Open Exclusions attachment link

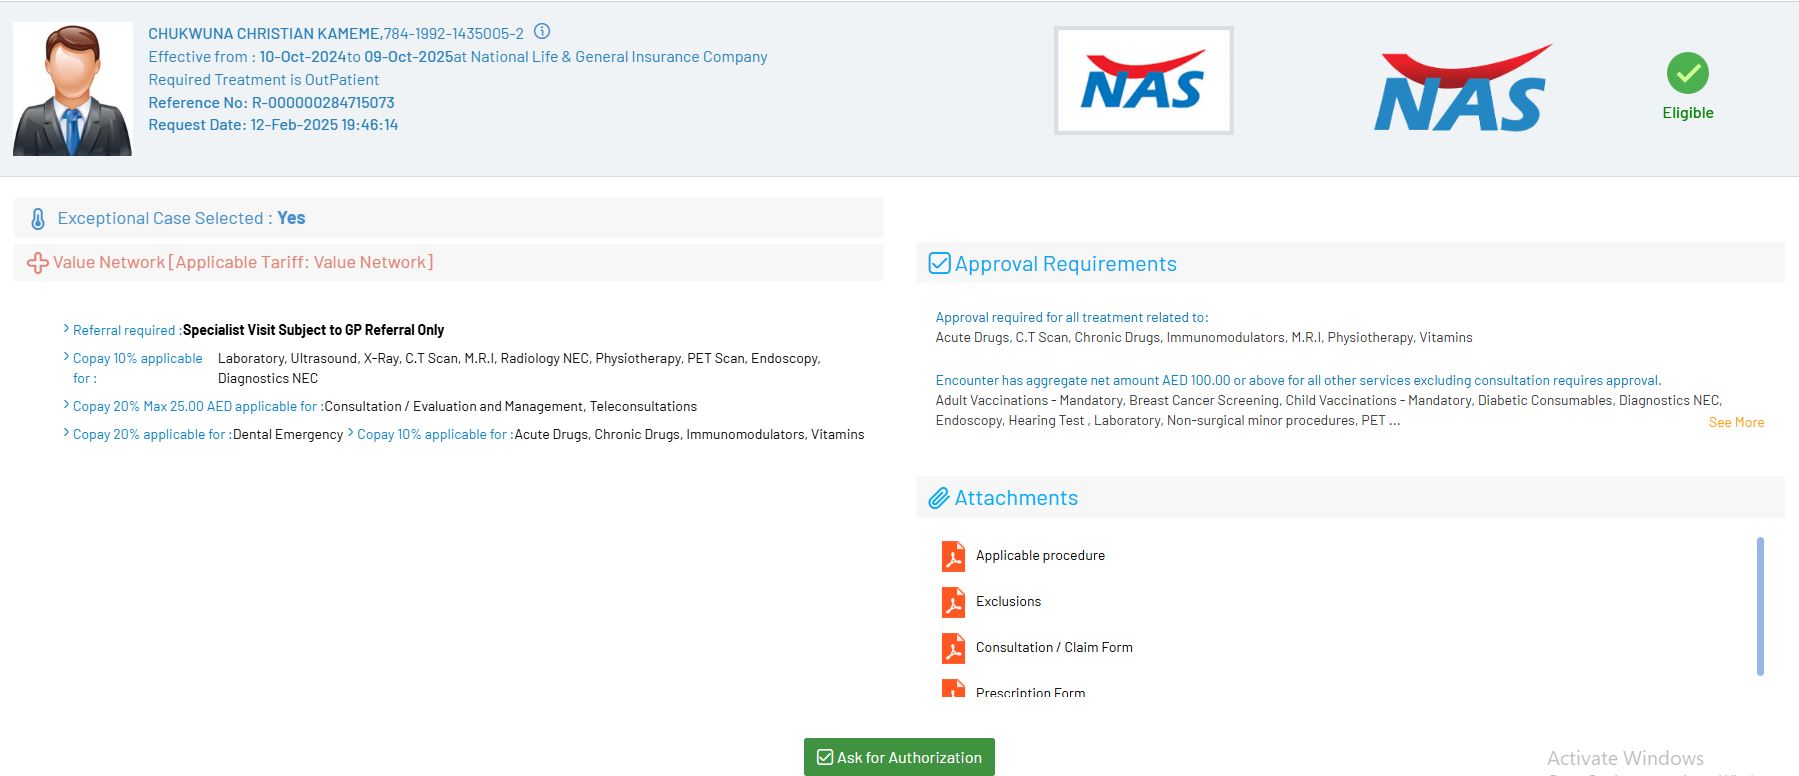pos(1008,602)
